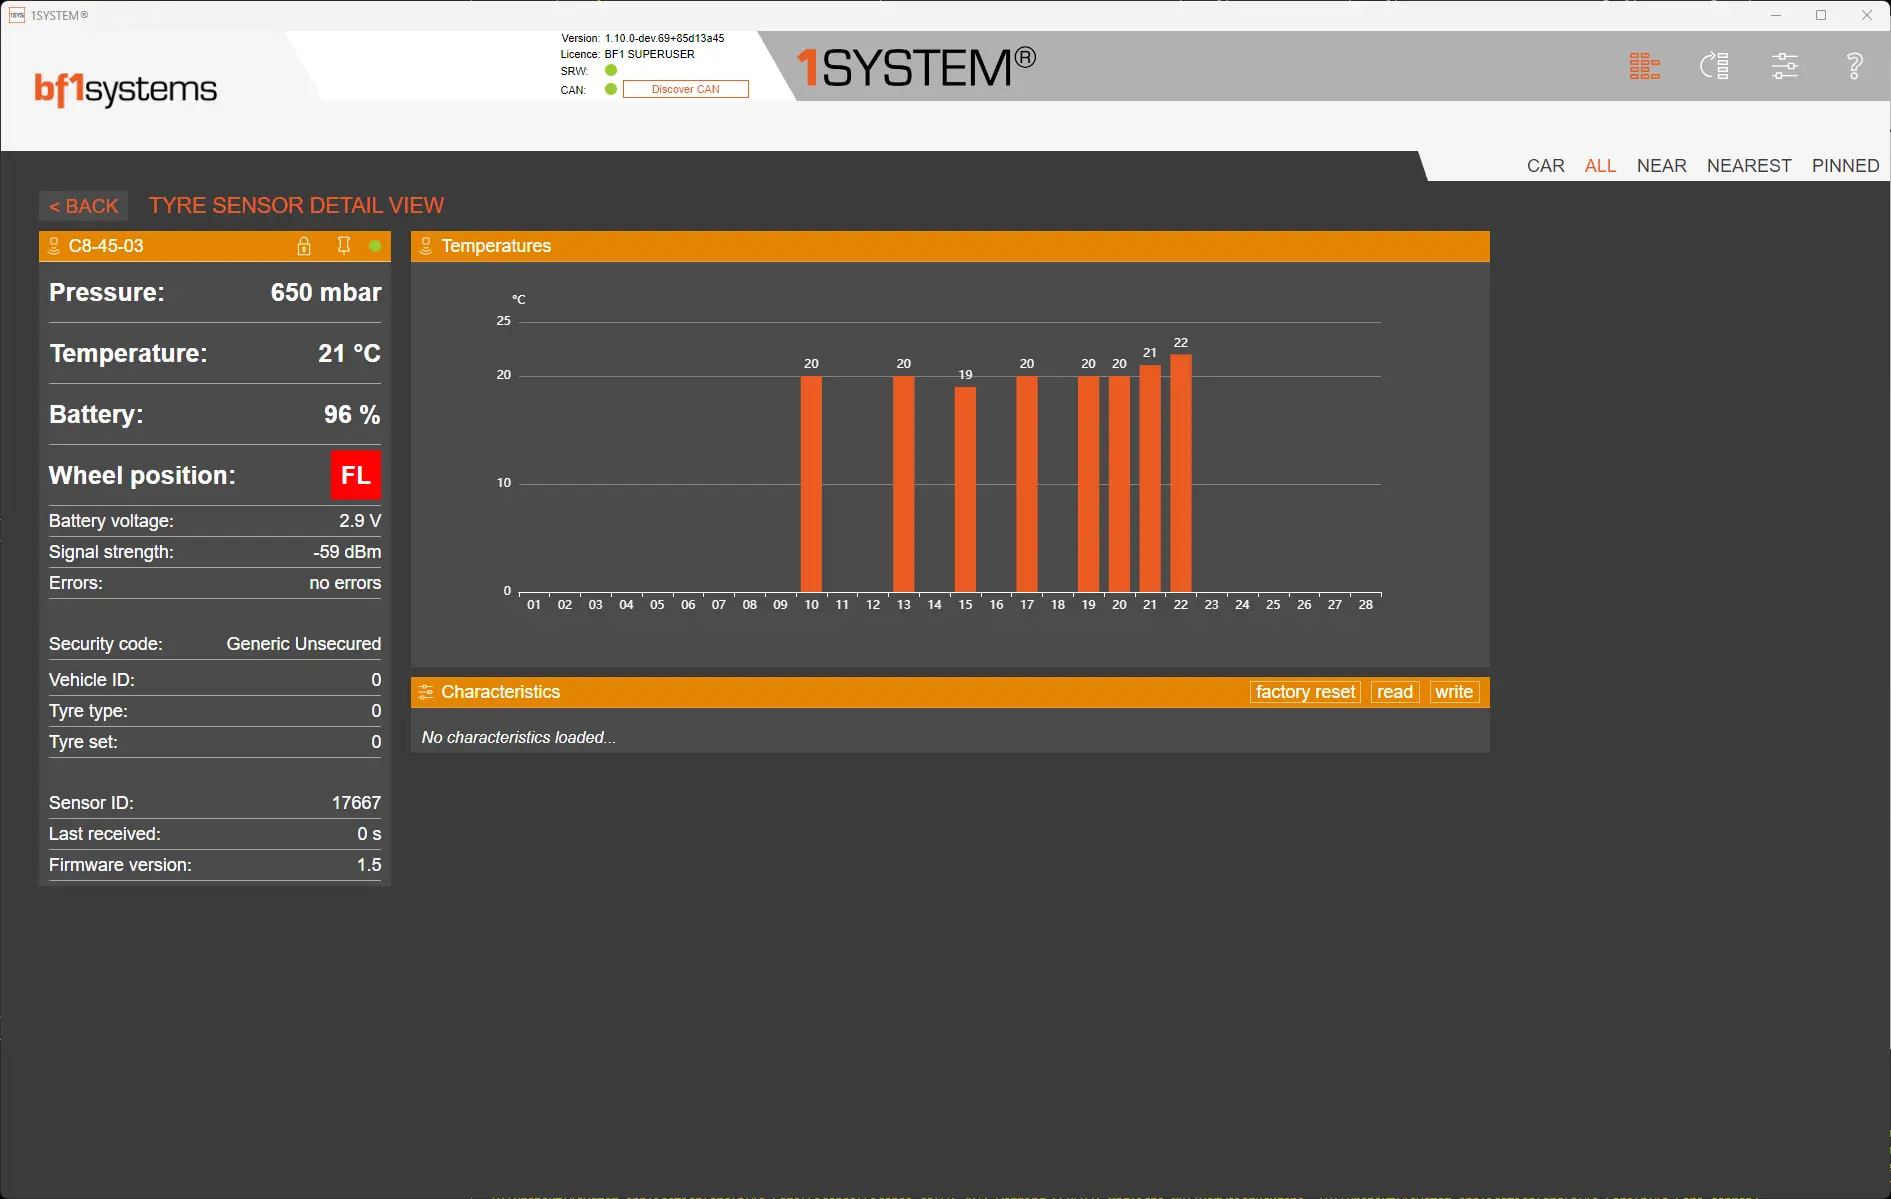Click the Characteristics panel header icon
This screenshot has height=1199, width=1891.
(426, 692)
